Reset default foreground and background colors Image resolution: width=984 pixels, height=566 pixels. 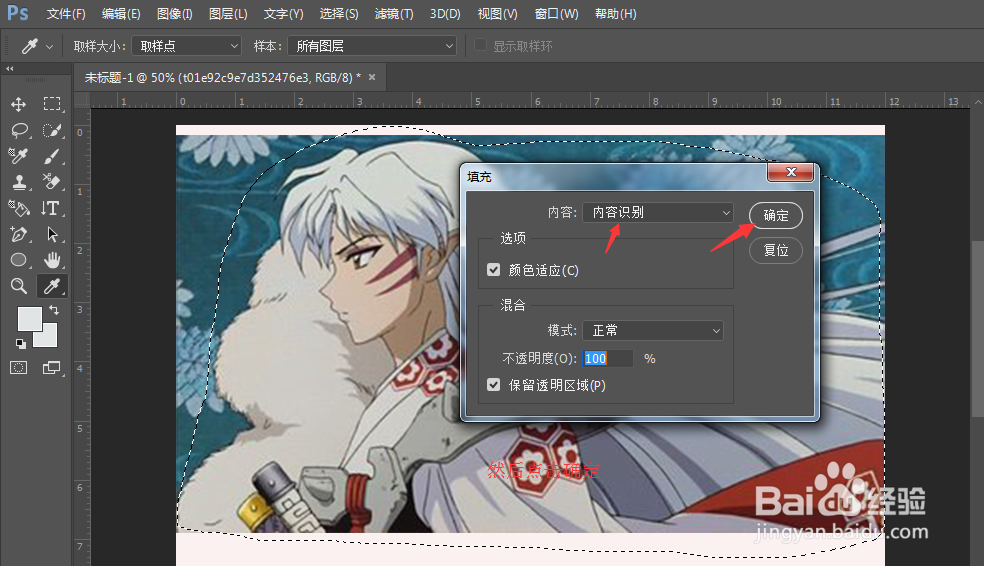(21, 343)
